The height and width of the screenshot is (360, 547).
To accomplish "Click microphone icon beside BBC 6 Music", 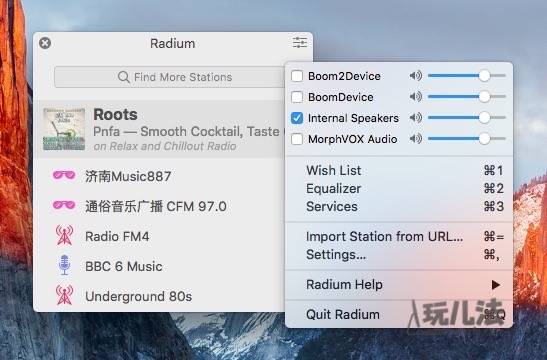I will click(64, 265).
